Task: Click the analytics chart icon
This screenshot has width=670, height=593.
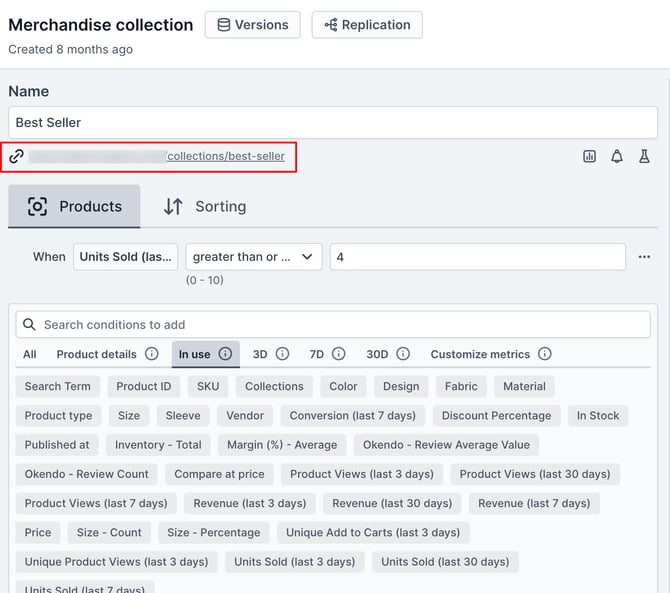Action: [590, 157]
